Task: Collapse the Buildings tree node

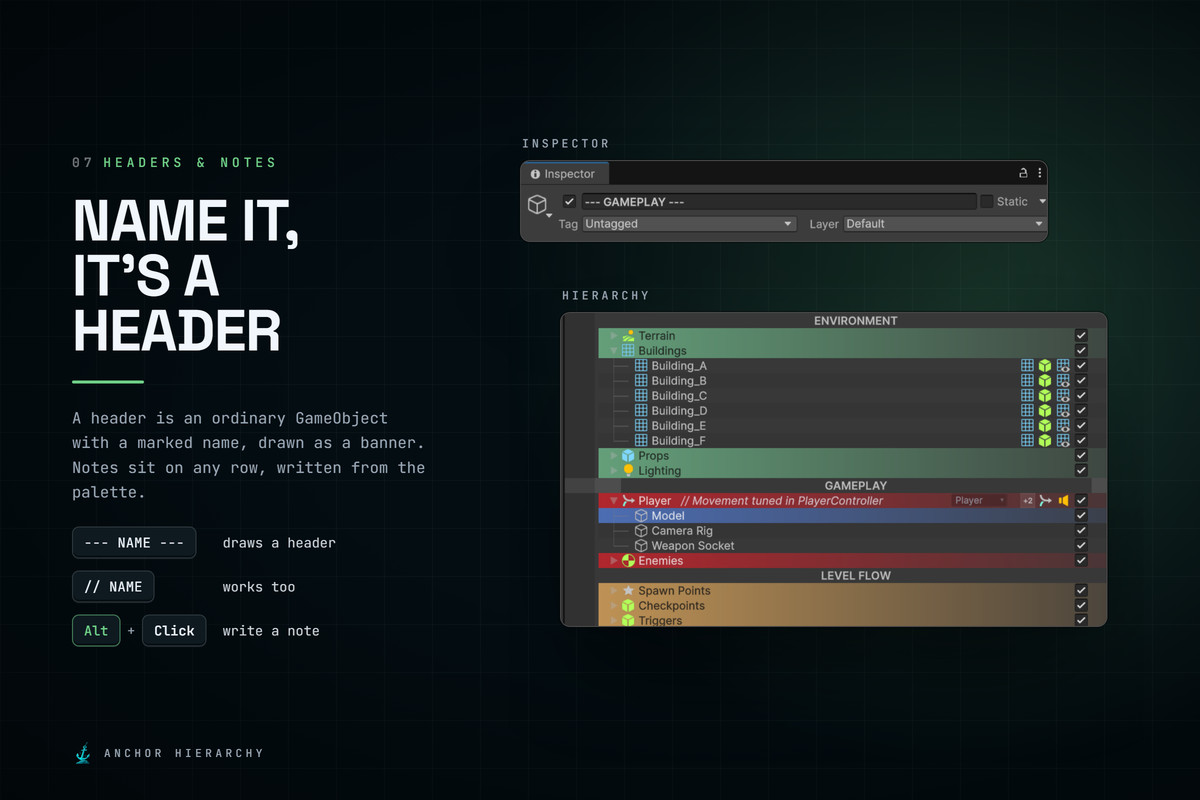Action: click(614, 351)
